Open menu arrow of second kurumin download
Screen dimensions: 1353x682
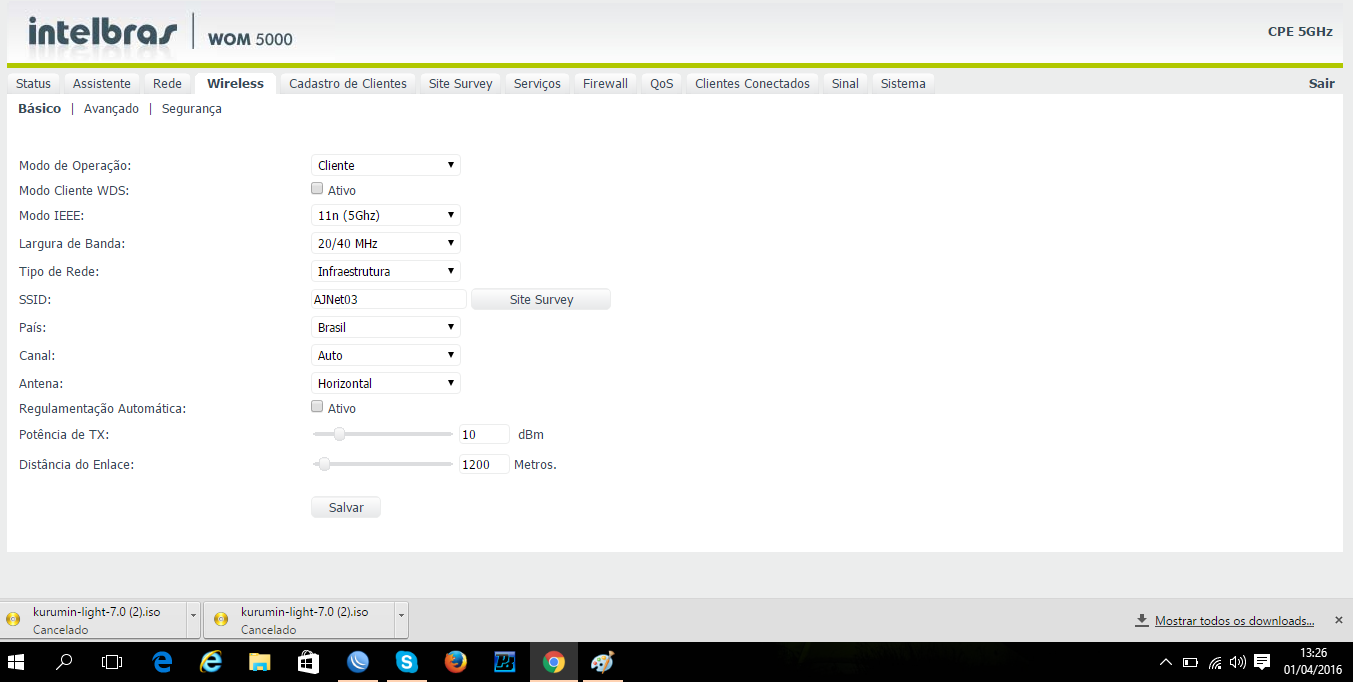401,620
